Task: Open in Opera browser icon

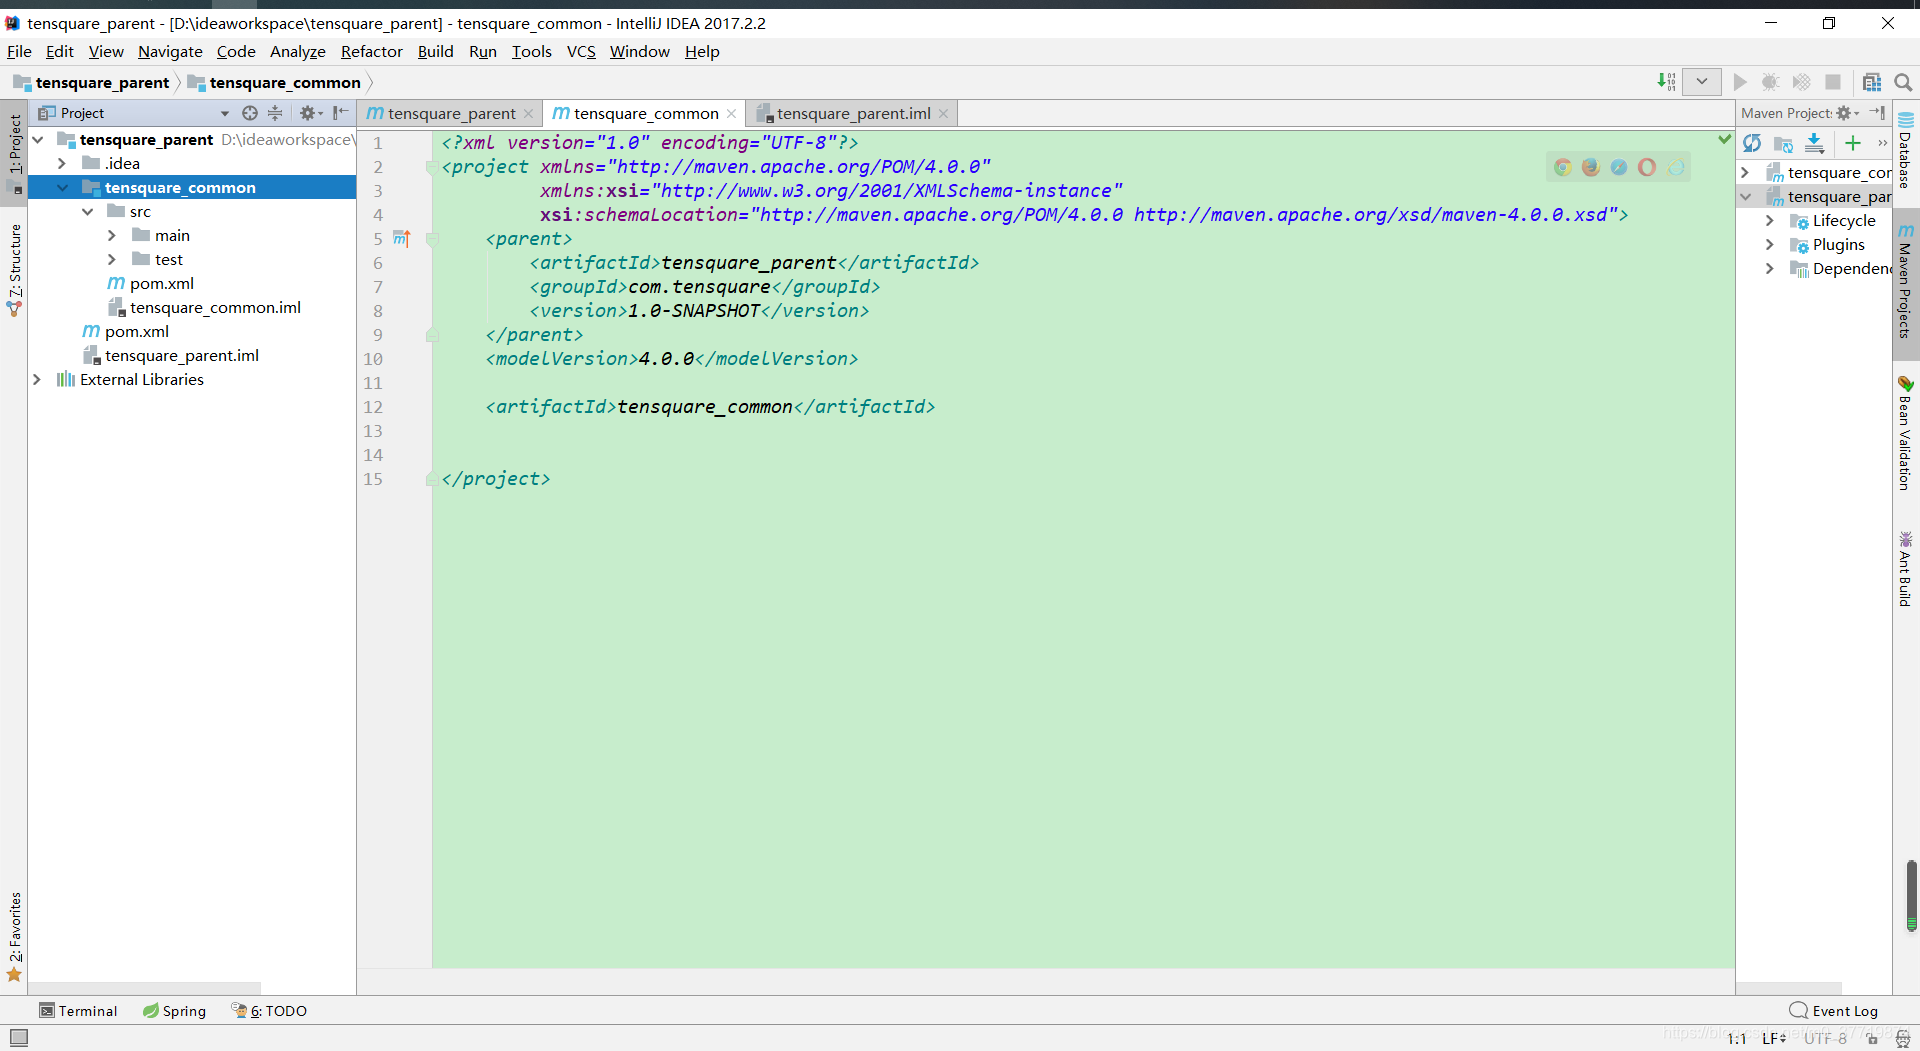Action: pos(1647,167)
